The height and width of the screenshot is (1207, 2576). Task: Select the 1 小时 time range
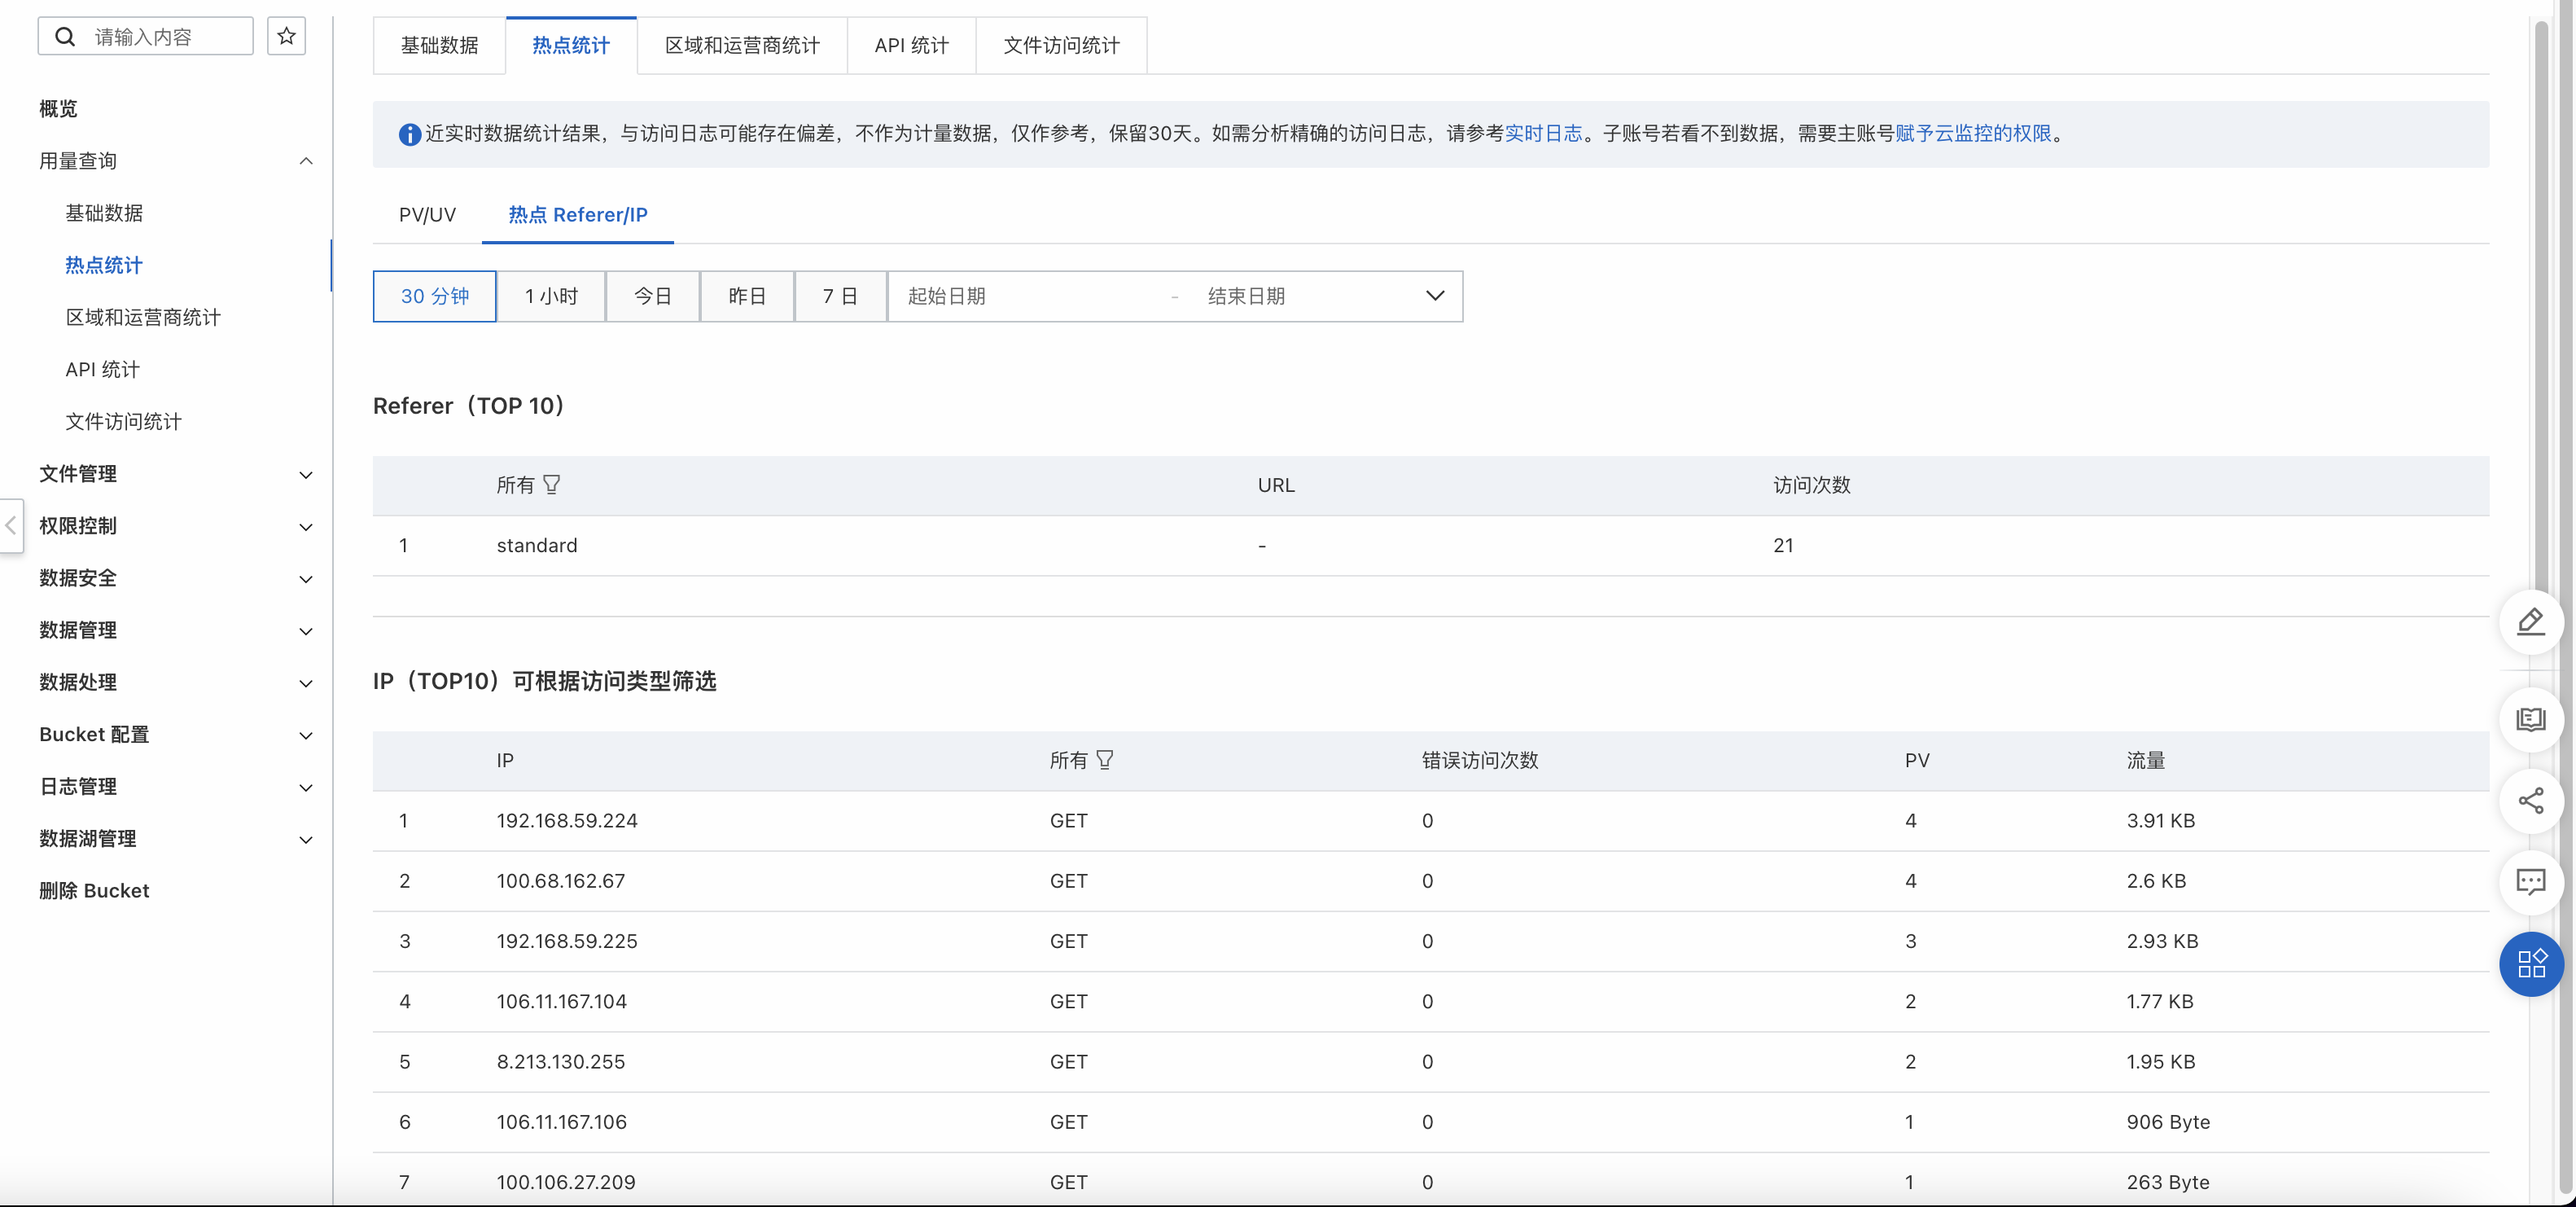tap(551, 296)
